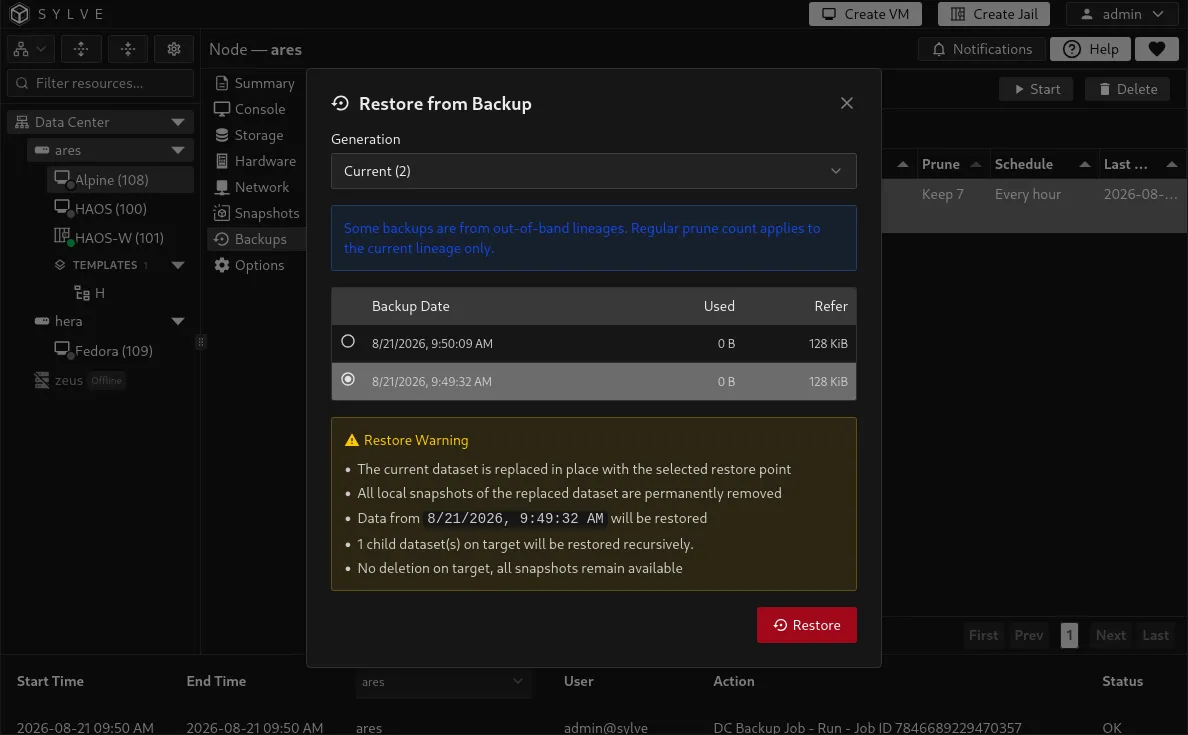
Task: Click the Sylve cube logo icon
Action: pyautogui.click(x=20, y=14)
